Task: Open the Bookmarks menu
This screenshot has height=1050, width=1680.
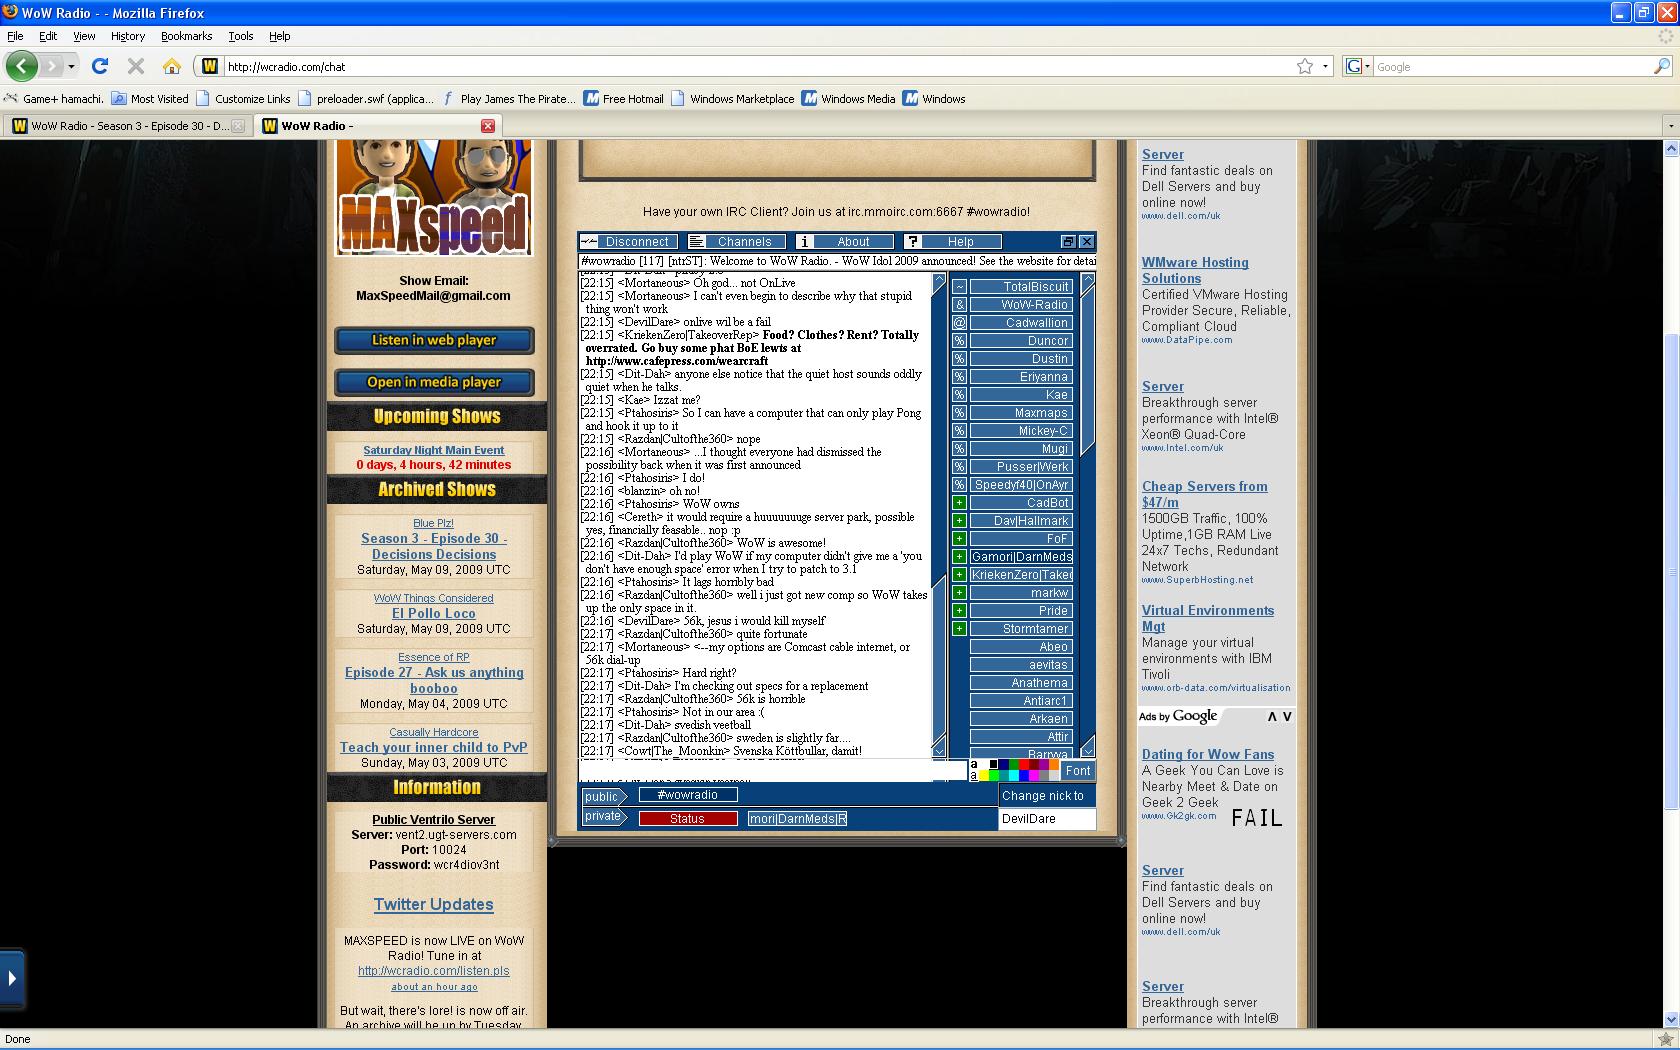Action: (x=186, y=36)
